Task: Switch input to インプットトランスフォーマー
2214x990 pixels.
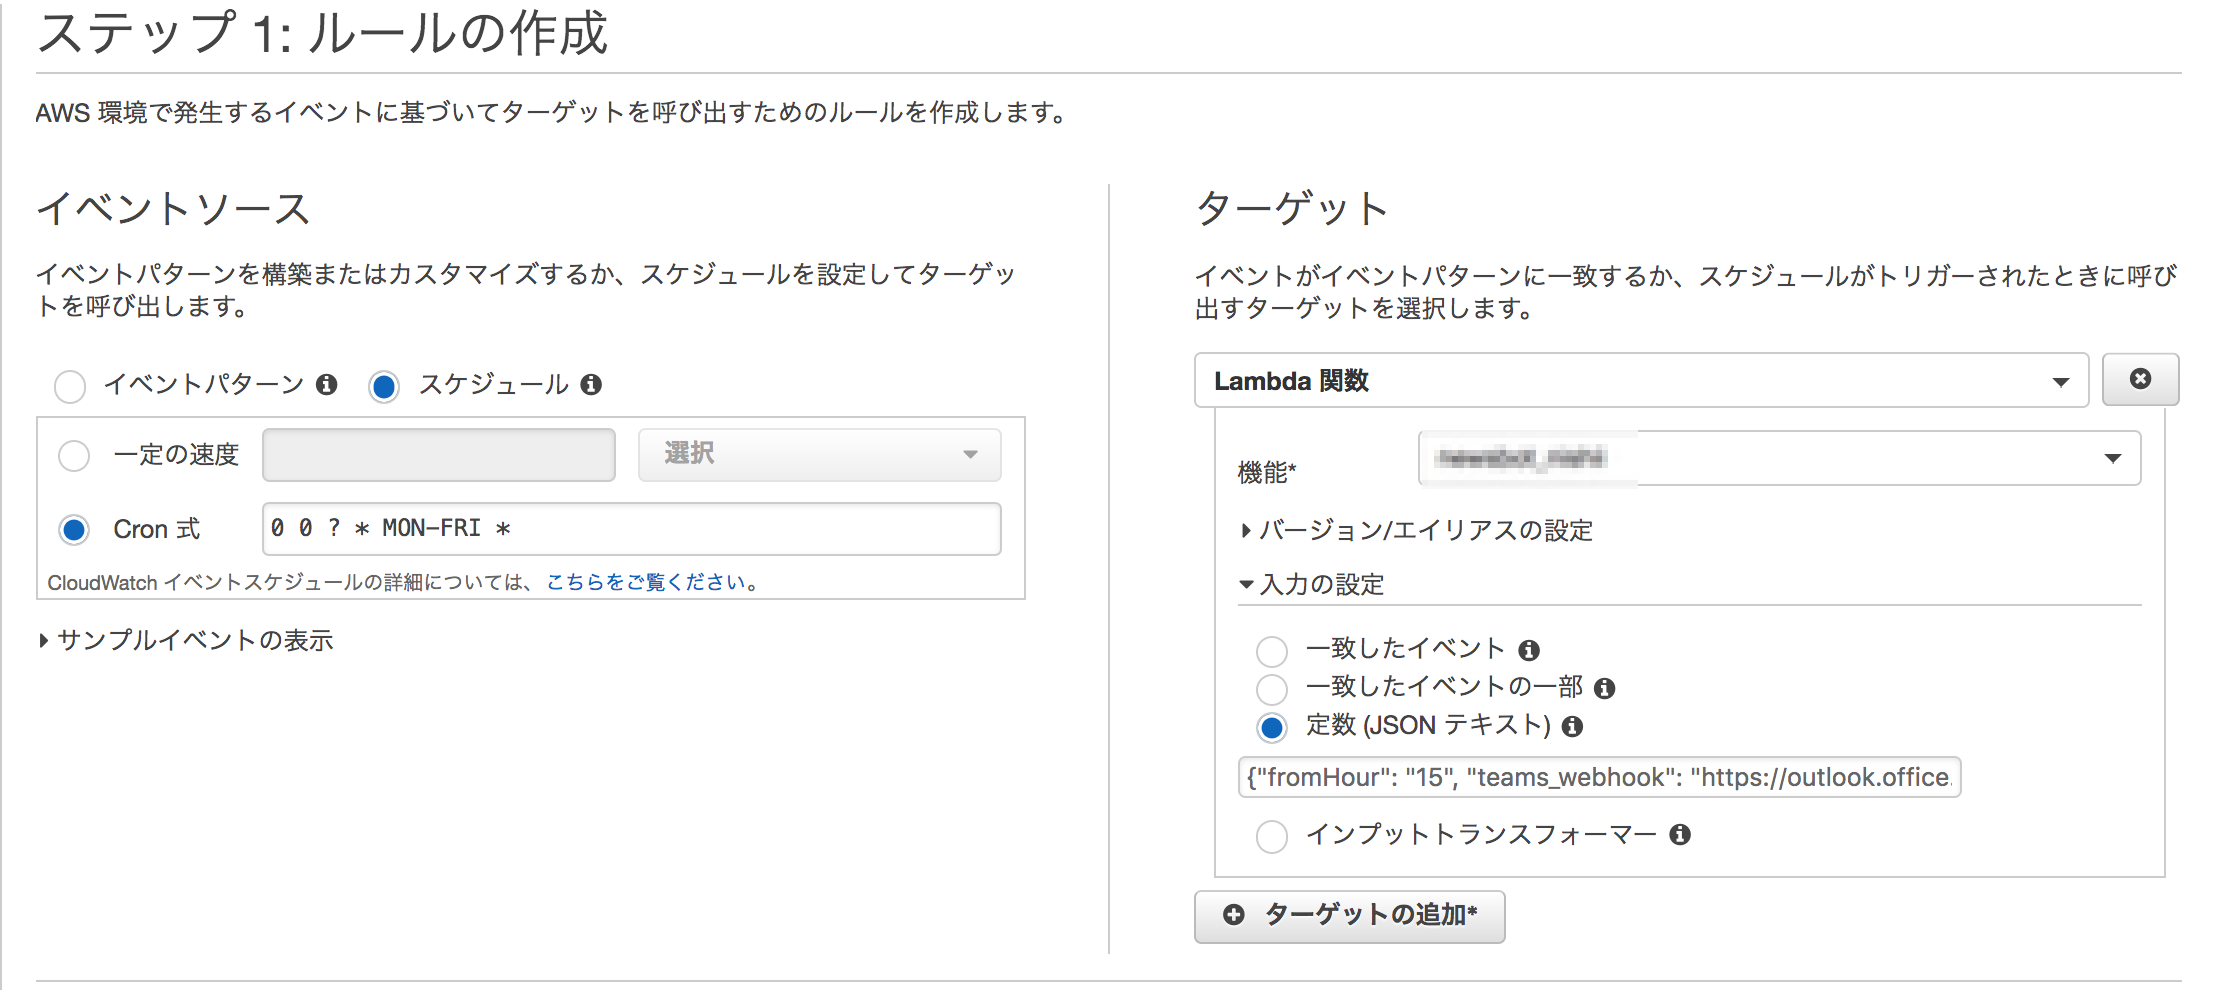Action: (1271, 836)
